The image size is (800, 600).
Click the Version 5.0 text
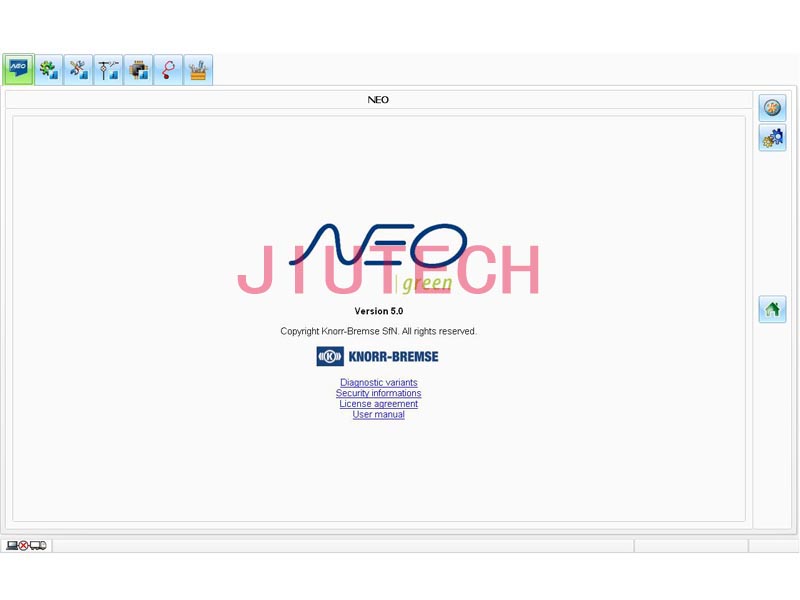pyautogui.click(x=379, y=311)
